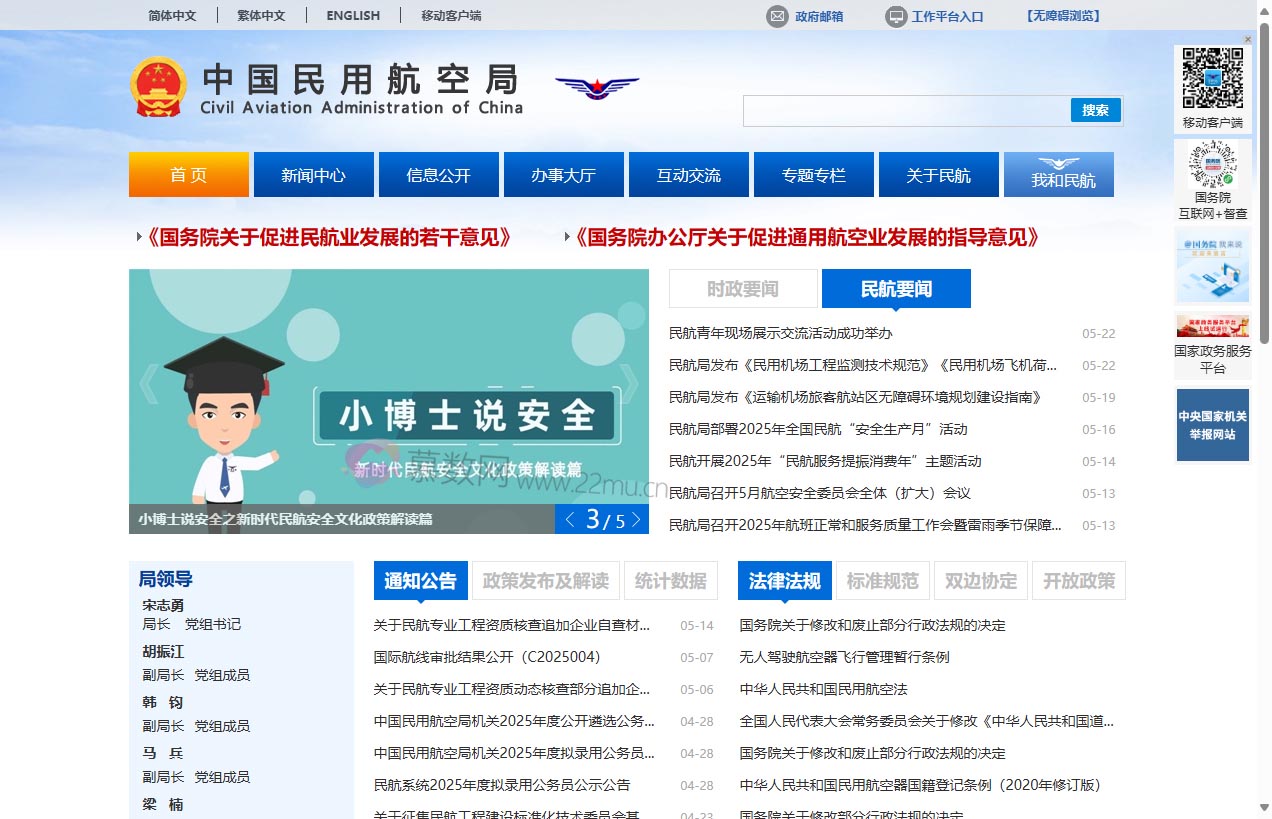Image resolution: width=1272 pixels, height=819 pixels.
Task: Click the civil aviation wings emblem
Action: click(x=597, y=88)
